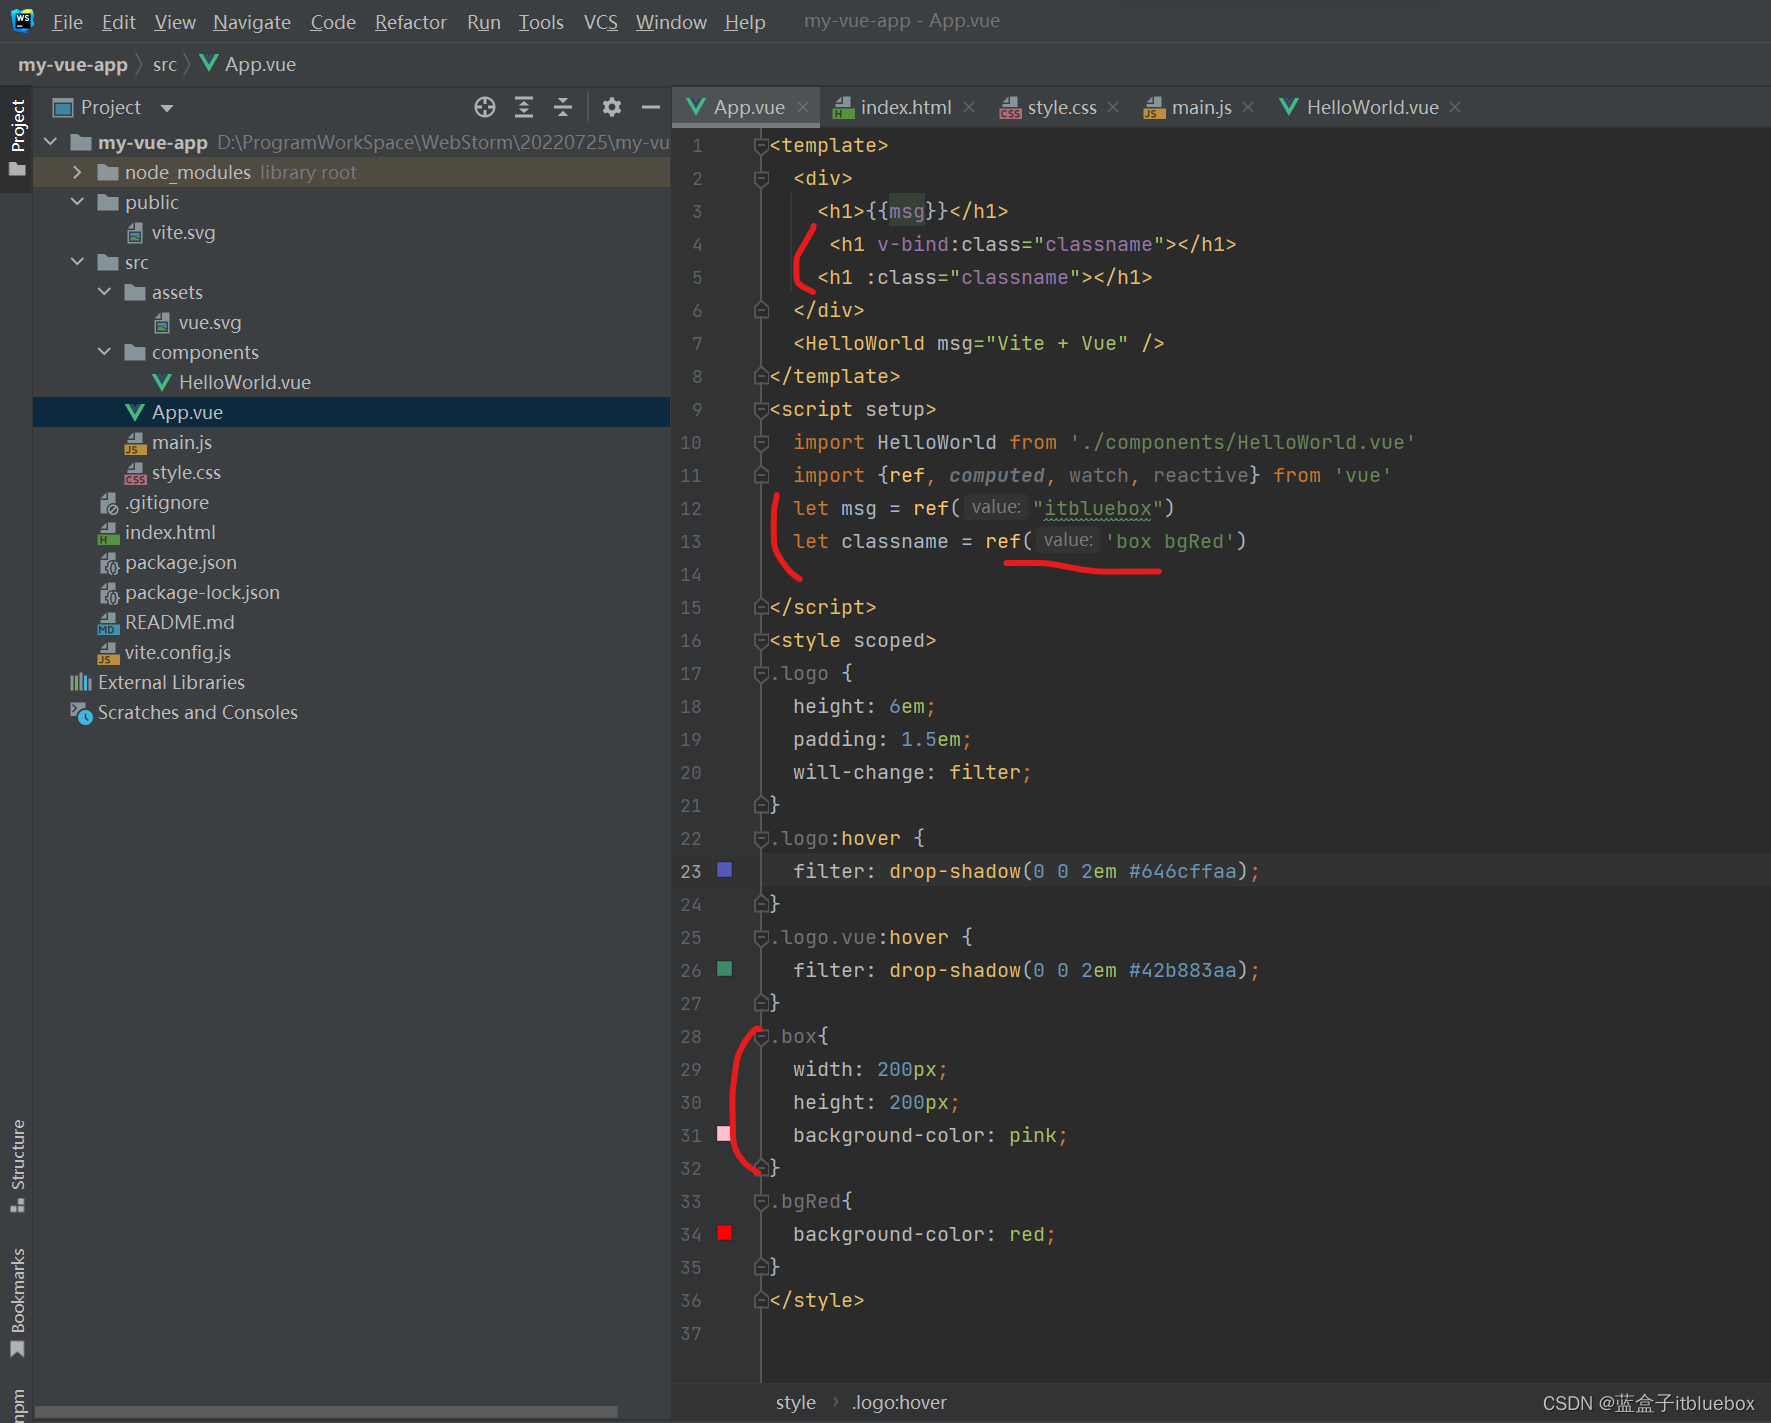
Task: Click .logo:hover in the bottom breadcrumb
Action: (x=899, y=1402)
